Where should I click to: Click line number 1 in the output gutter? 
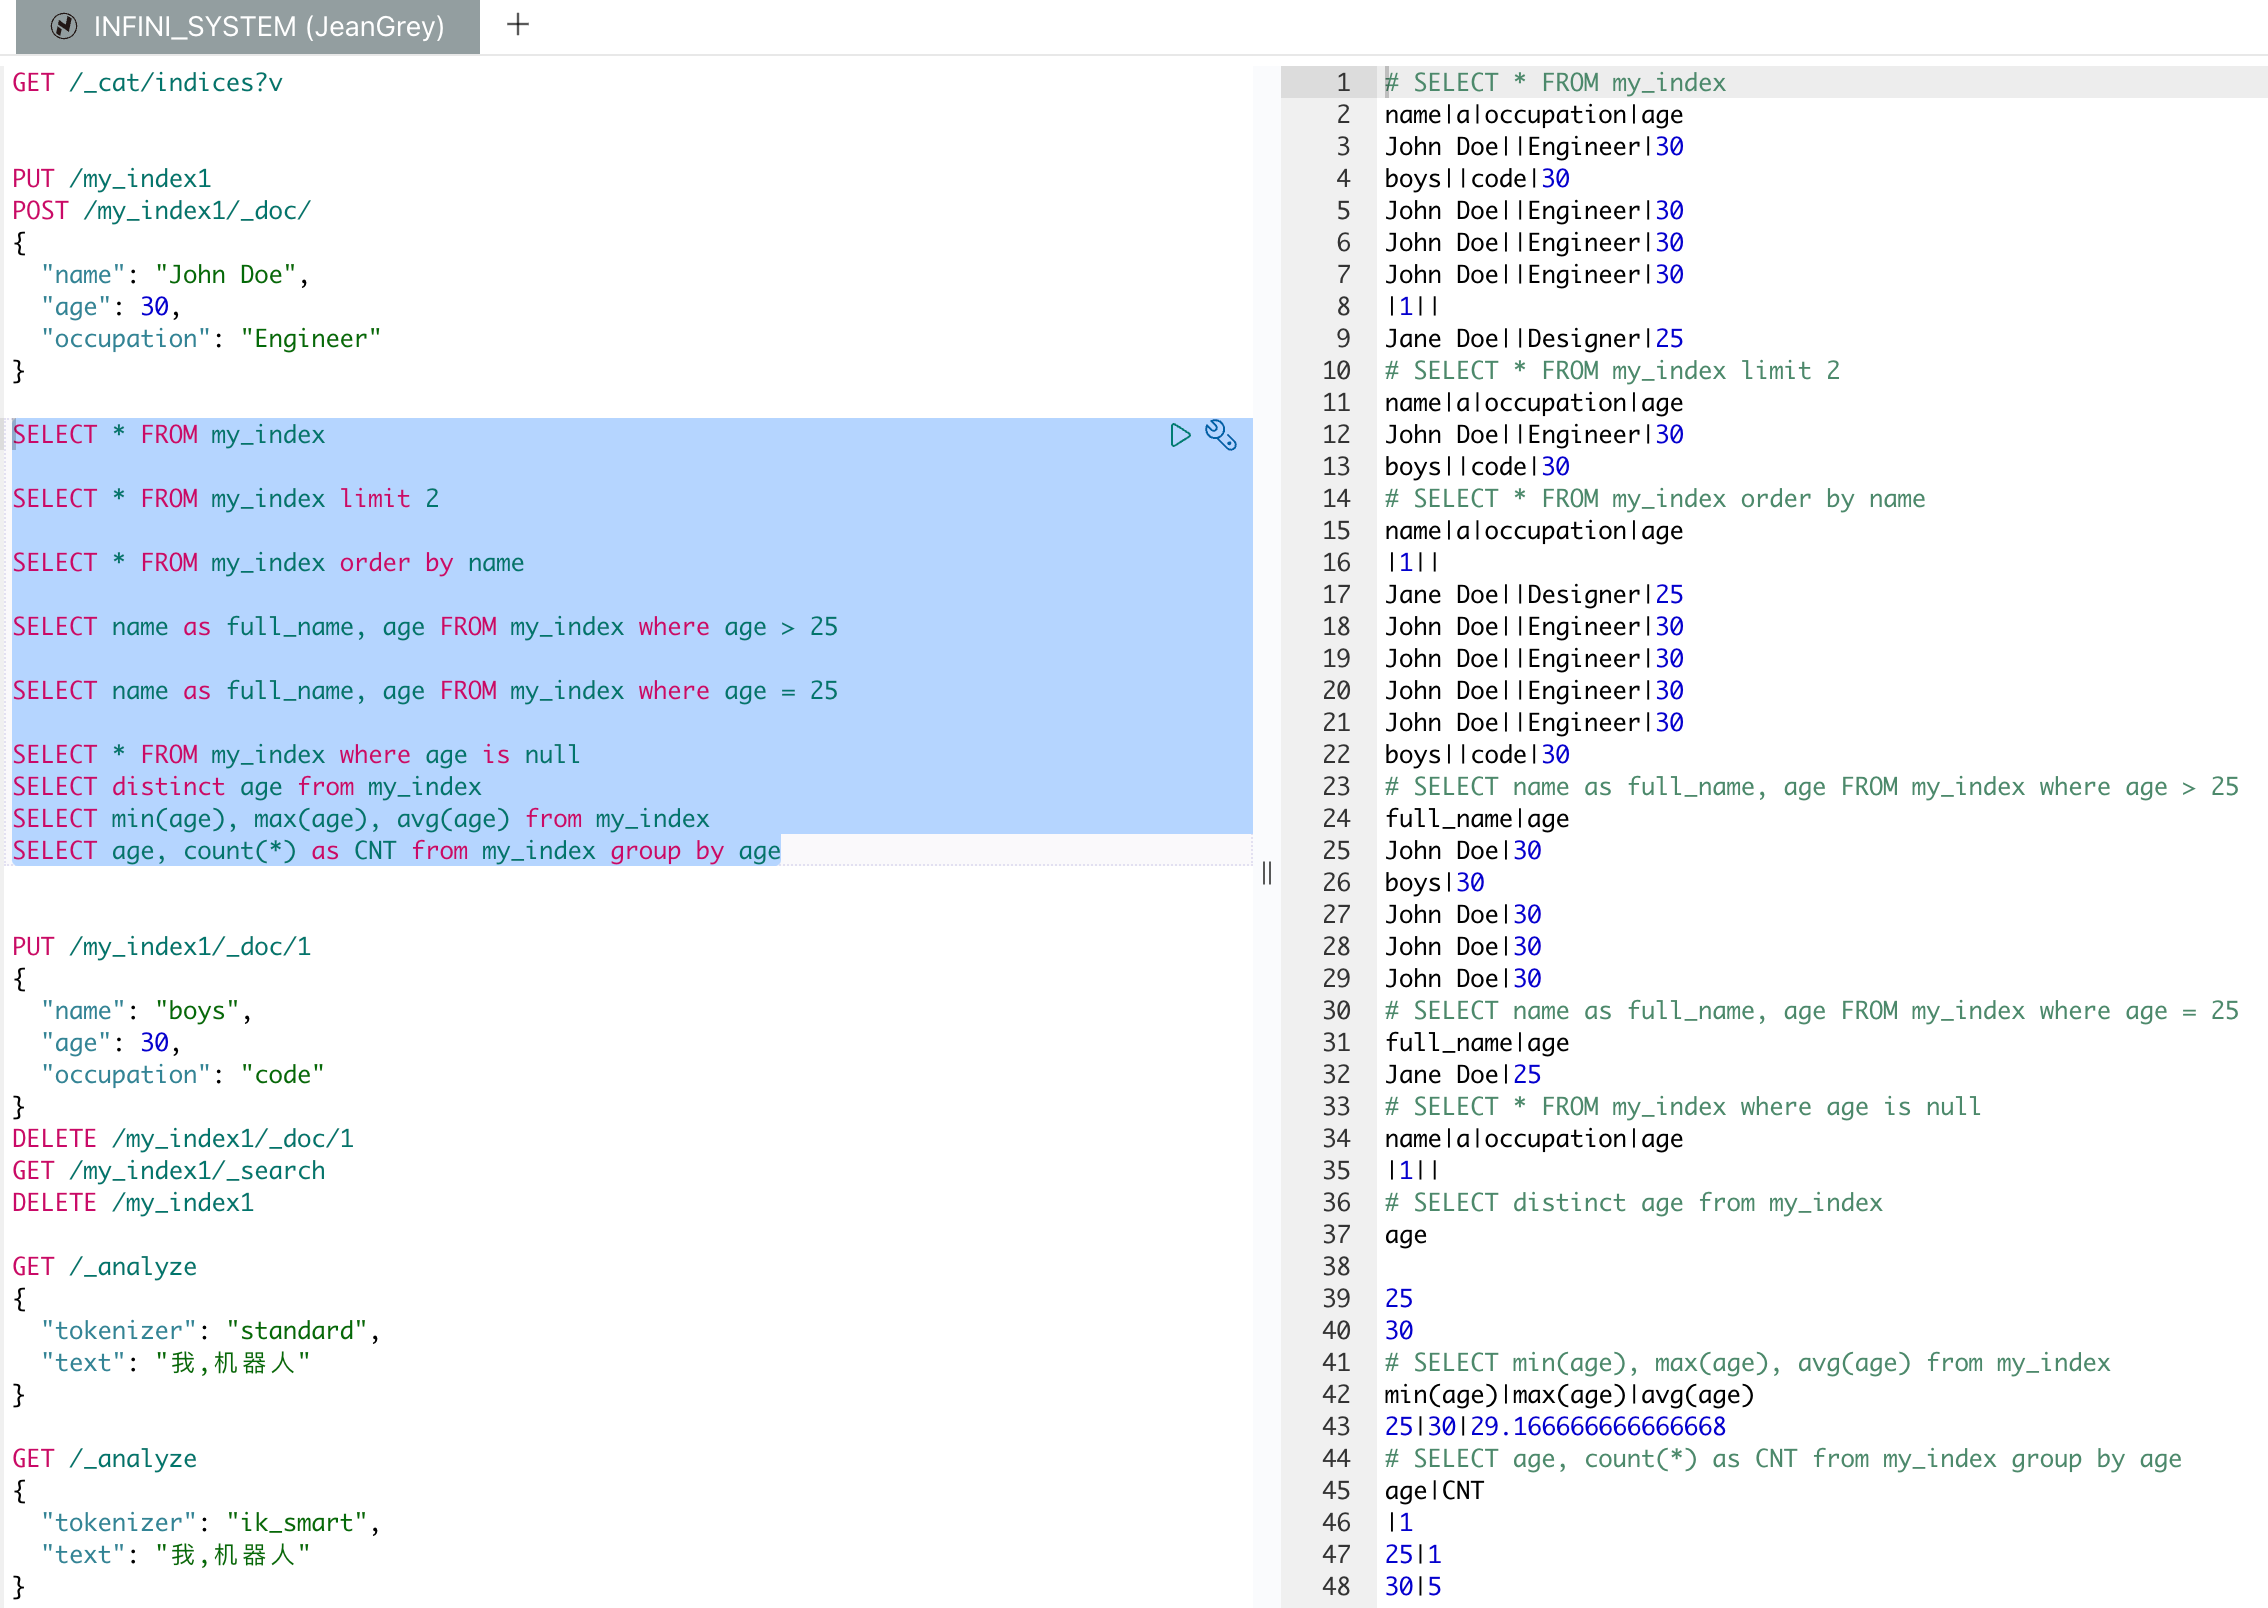(x=1343, y=82)
